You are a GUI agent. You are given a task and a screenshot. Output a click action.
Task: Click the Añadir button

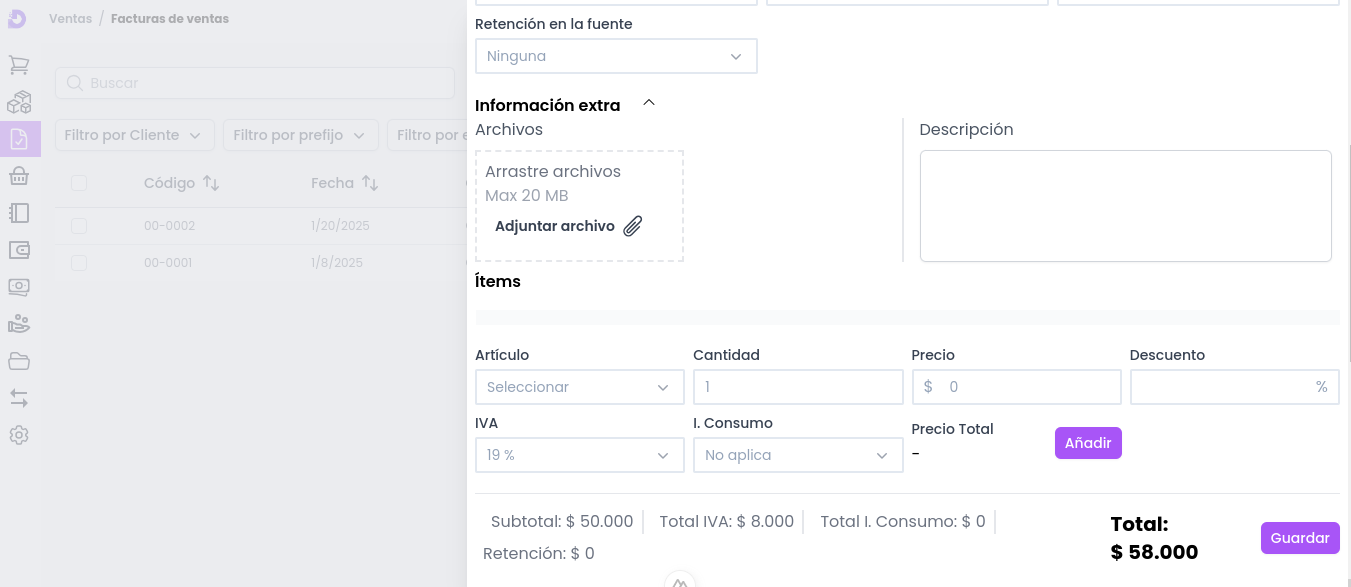pos(1088,443)
